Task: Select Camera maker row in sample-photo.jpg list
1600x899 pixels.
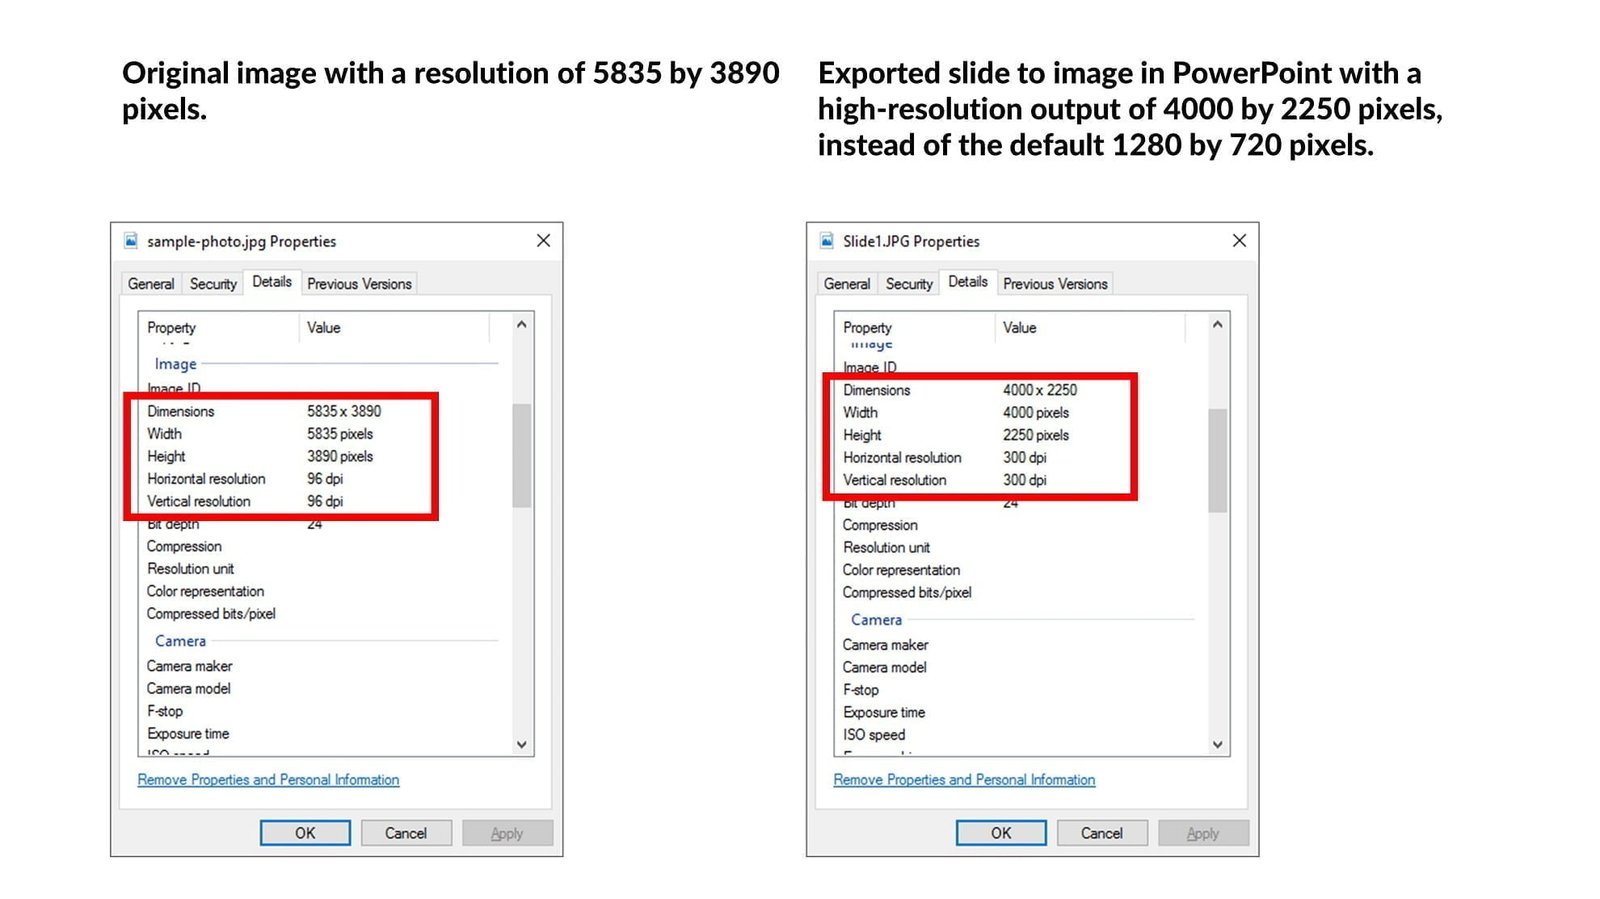Action: [x=190, y=666]
